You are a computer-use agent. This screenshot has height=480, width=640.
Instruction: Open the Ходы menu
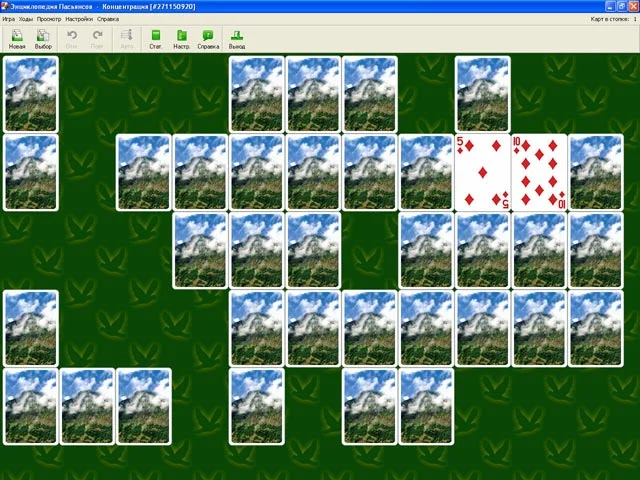pos(26,19)
